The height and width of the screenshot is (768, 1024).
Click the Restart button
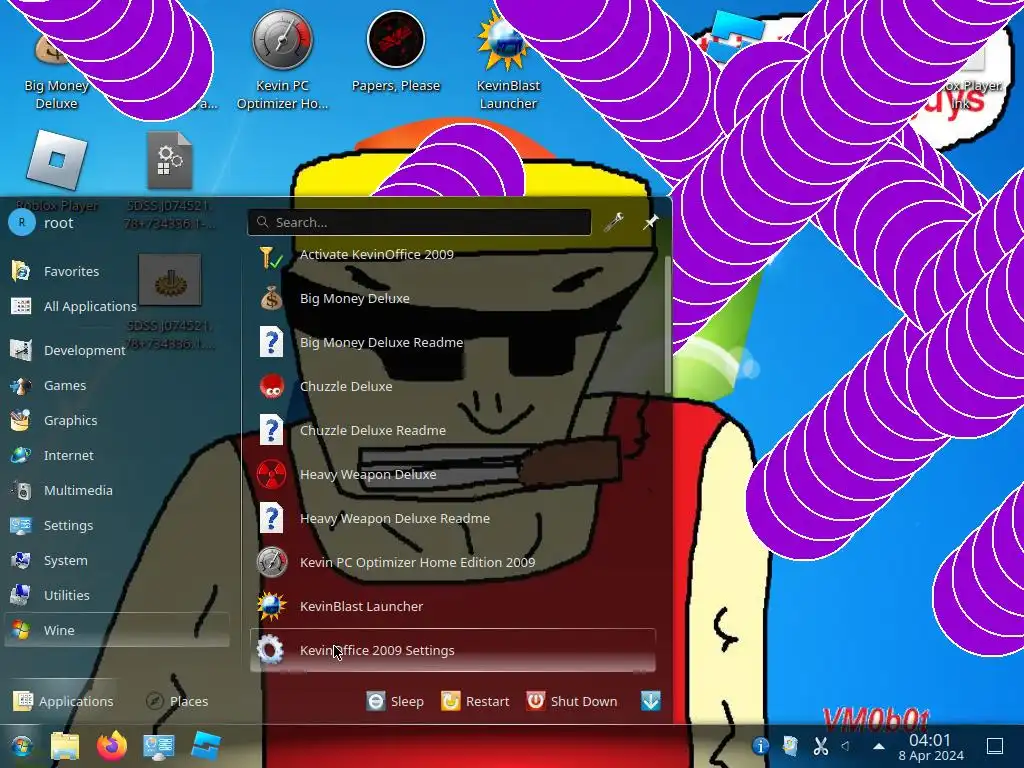click(x=475, y=701)
